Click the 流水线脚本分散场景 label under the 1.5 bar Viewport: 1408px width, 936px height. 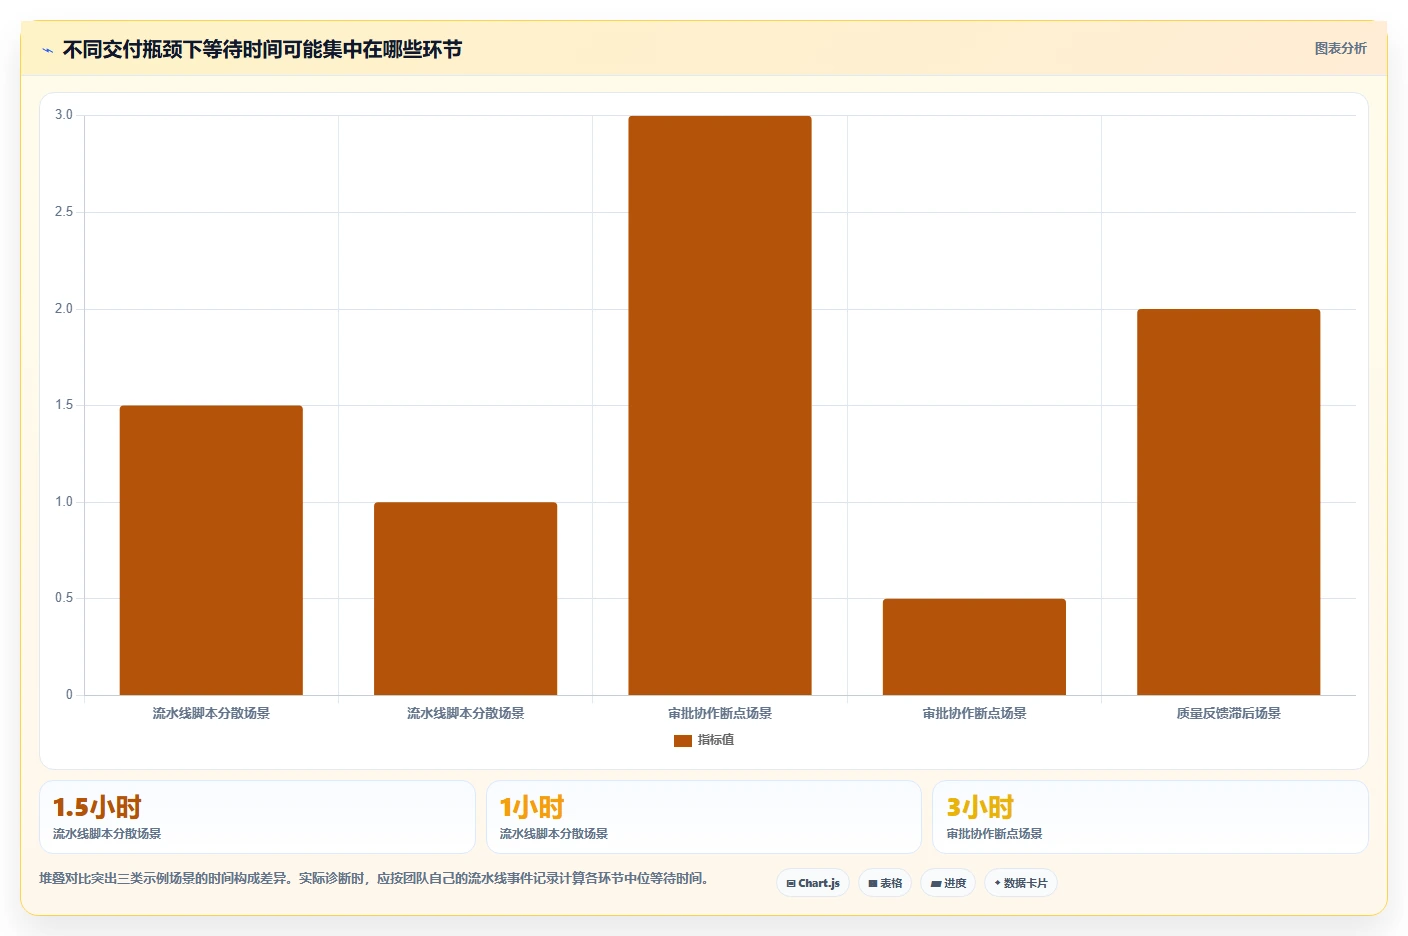click(x=211, y=713)
